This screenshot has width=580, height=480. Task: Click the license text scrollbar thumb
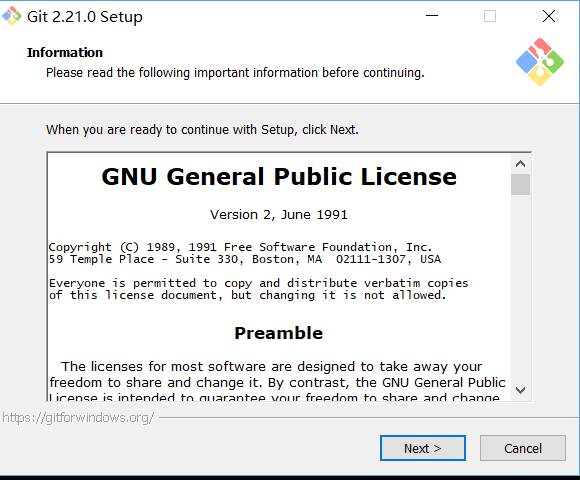[520, 184]
